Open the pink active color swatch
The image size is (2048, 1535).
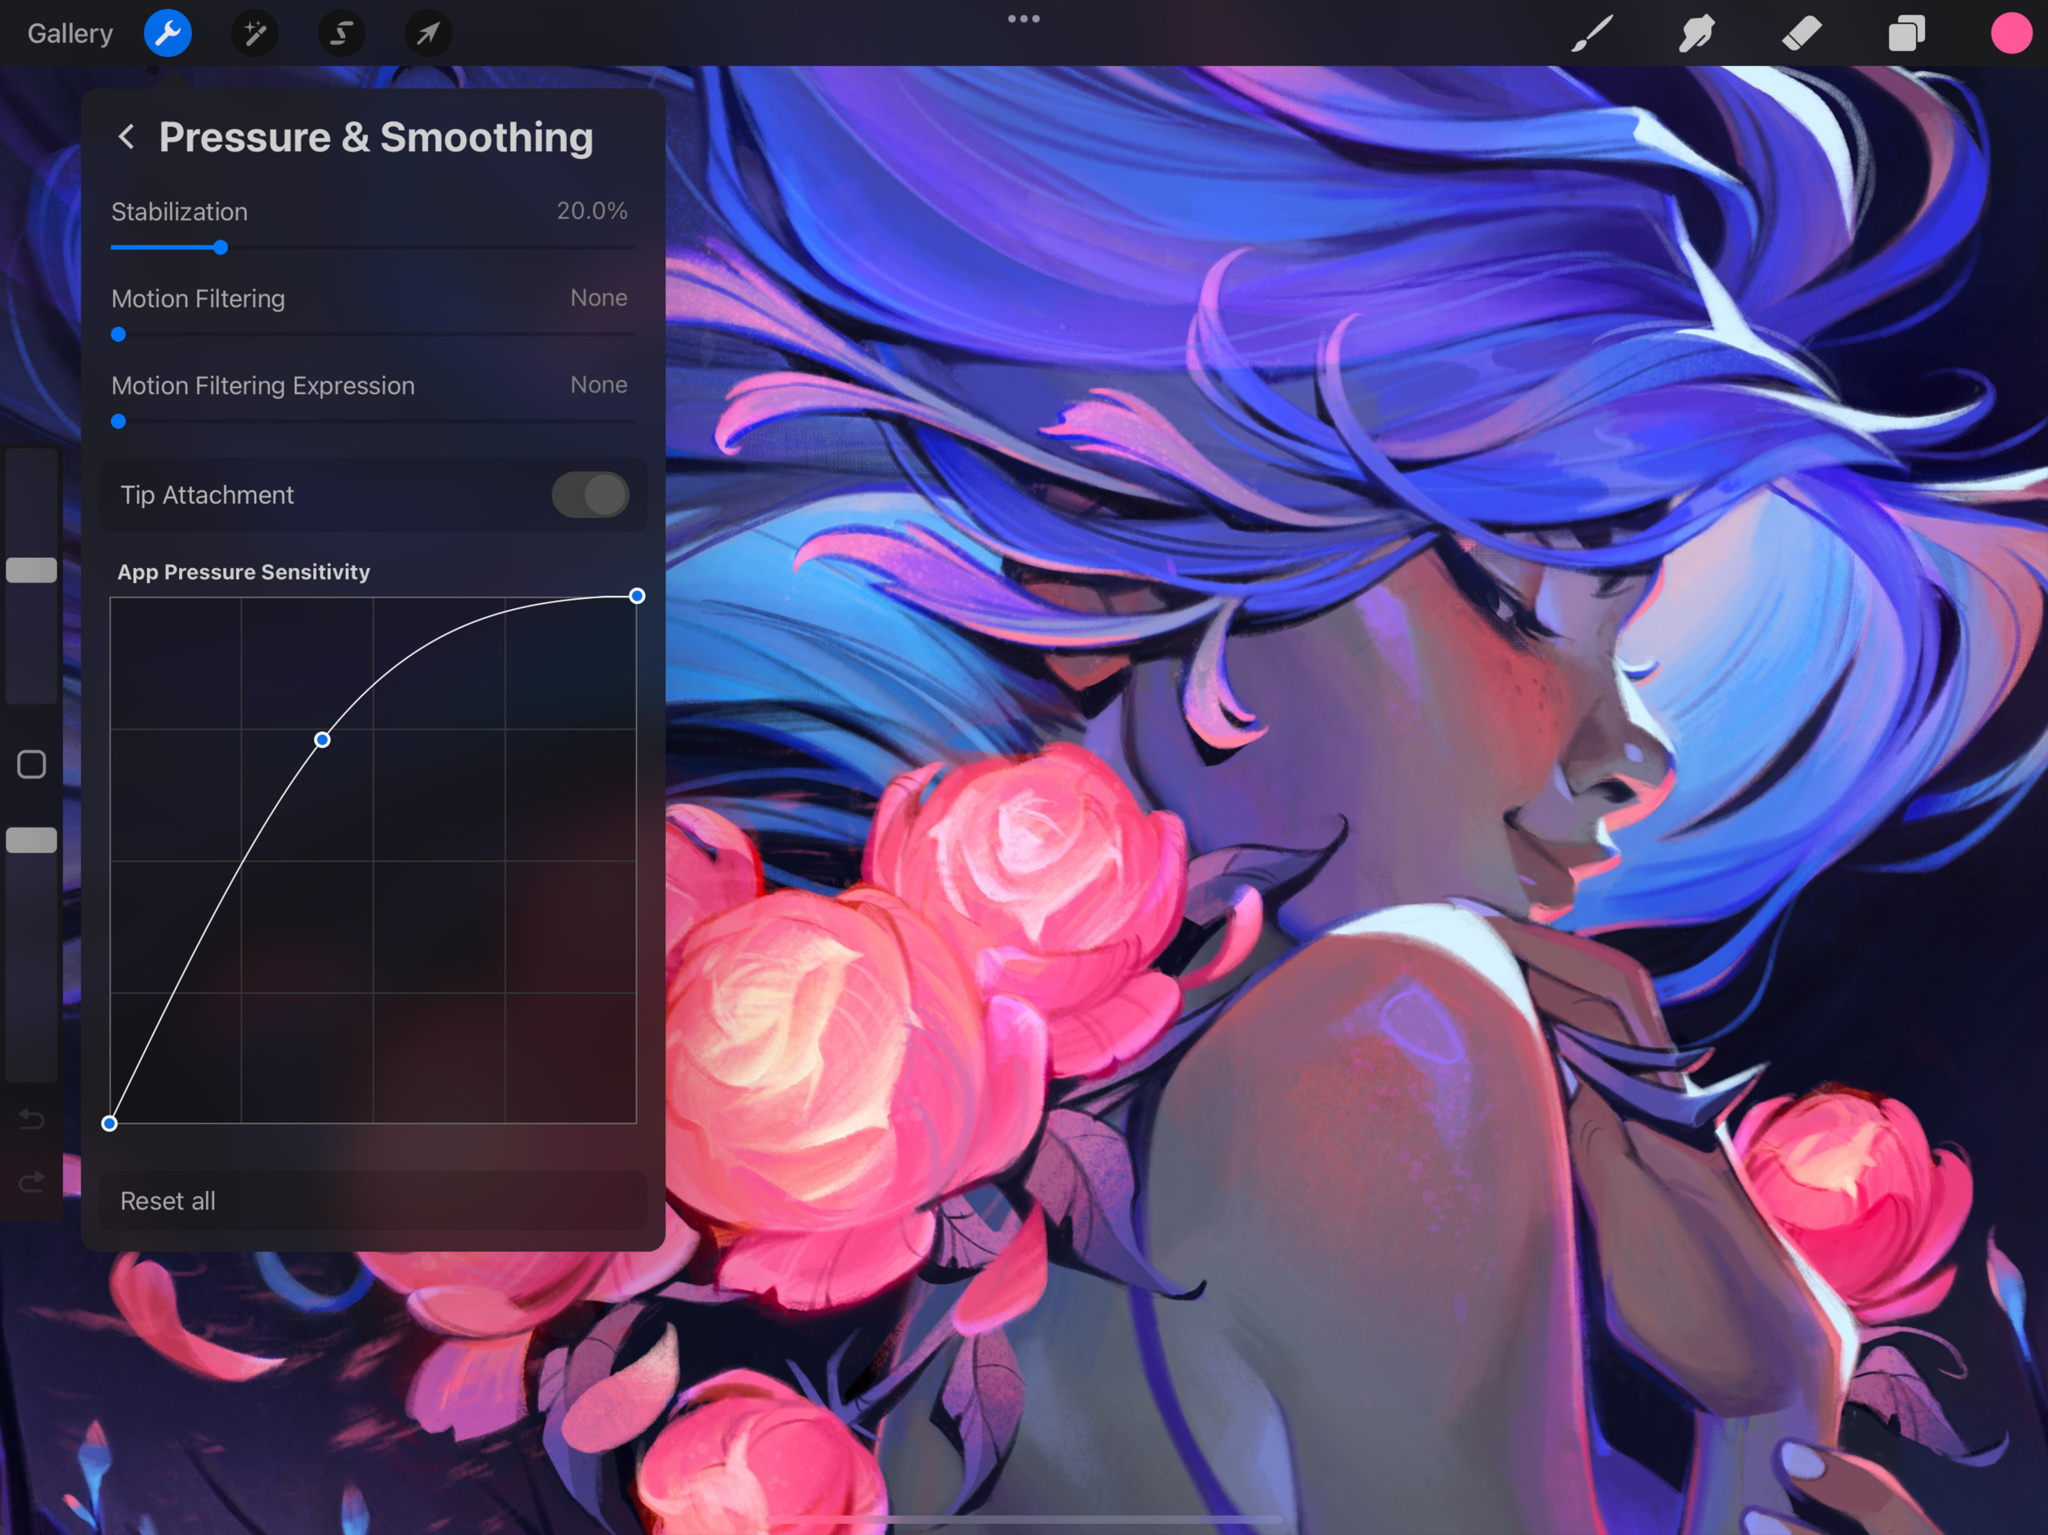tap(2011, 34)
